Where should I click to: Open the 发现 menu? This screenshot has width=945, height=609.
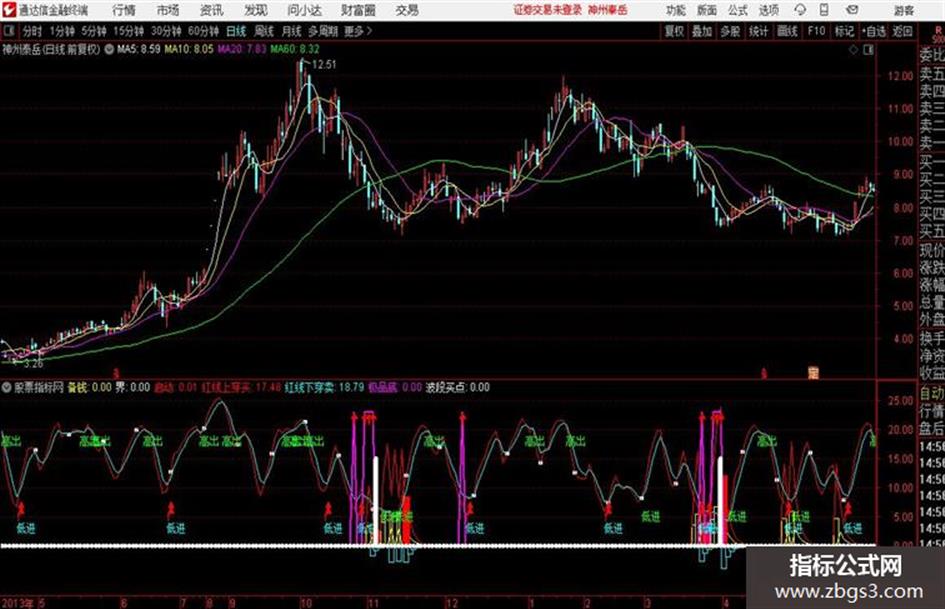pos(256,10)
